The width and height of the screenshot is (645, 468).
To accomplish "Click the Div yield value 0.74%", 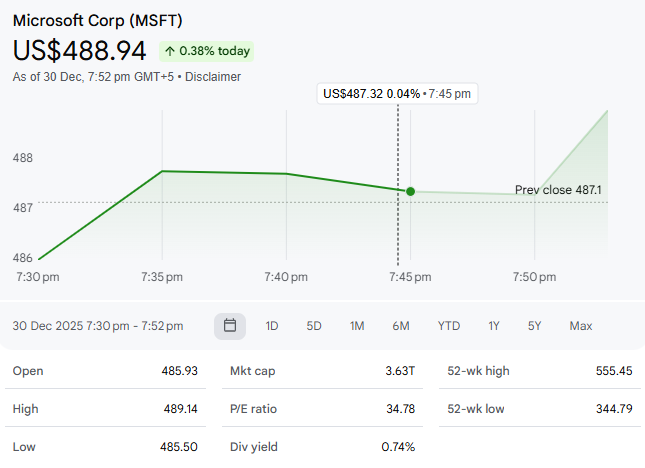I will click(398, 447).
